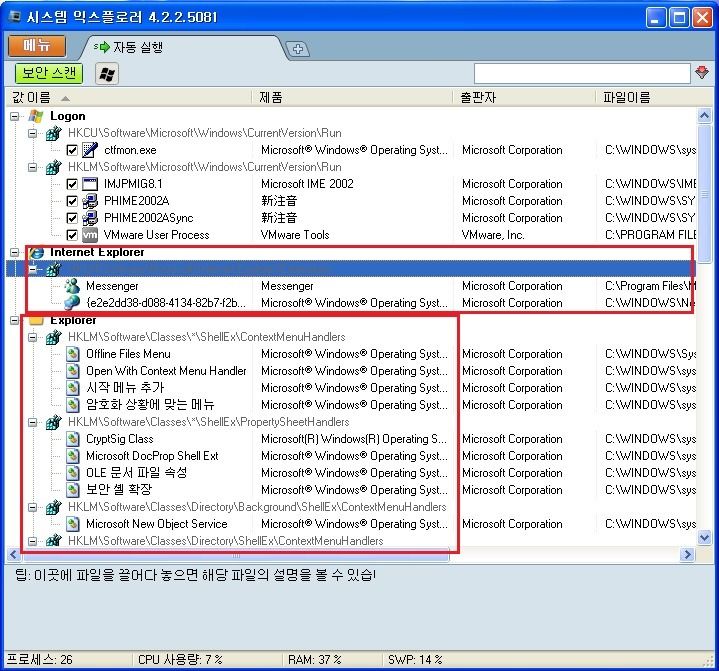Image resolution: width=719 pixels, height=671 pixels.
Task: Click the OLE 문서 파일 속성 icon
Action: point(72,473)
